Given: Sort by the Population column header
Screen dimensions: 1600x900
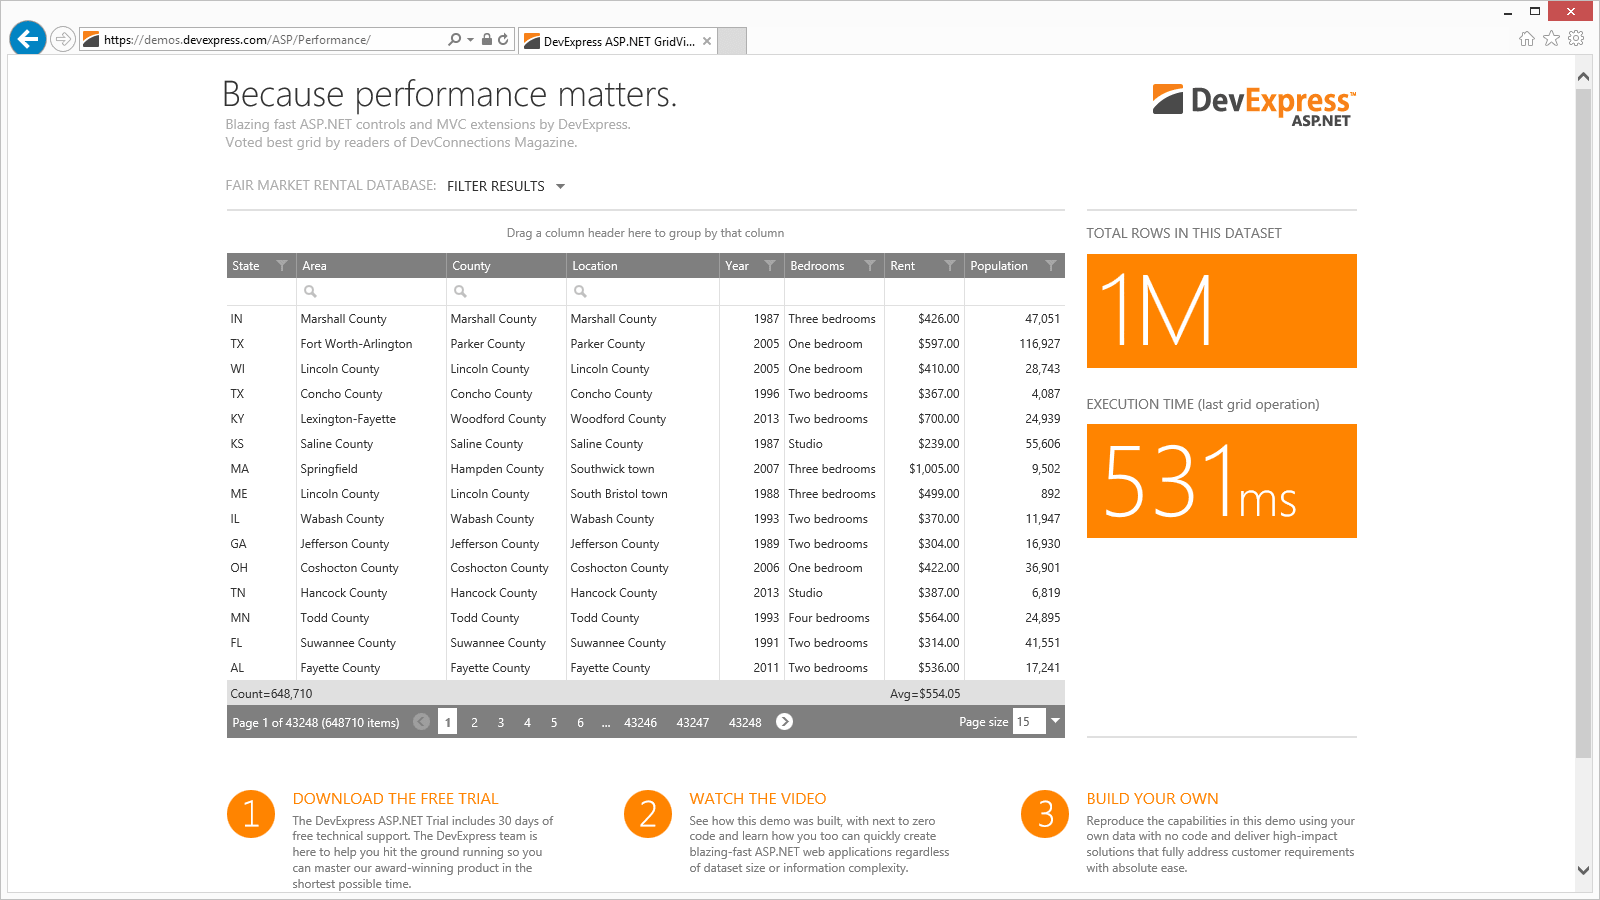Looking at the screenshot, I should [x=999, y=266].
